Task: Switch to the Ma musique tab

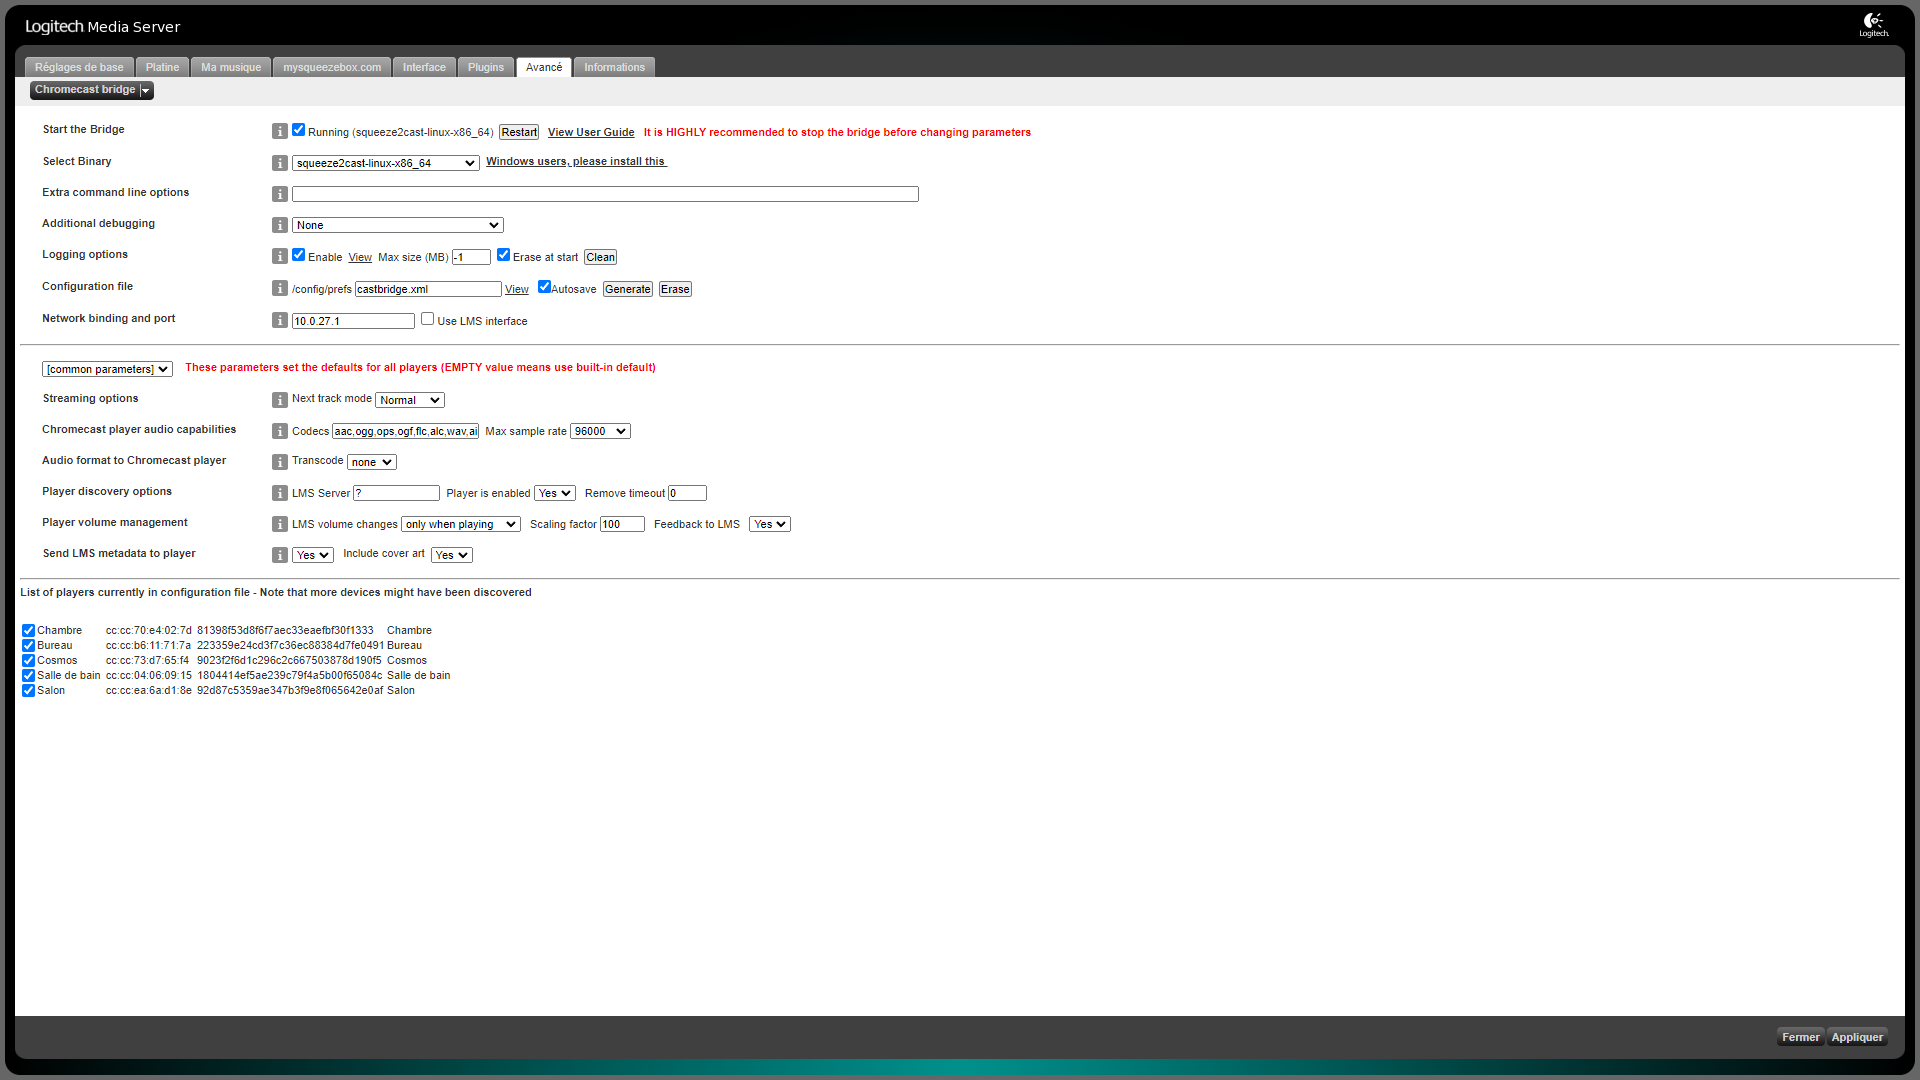Action: tap(231, 67)
